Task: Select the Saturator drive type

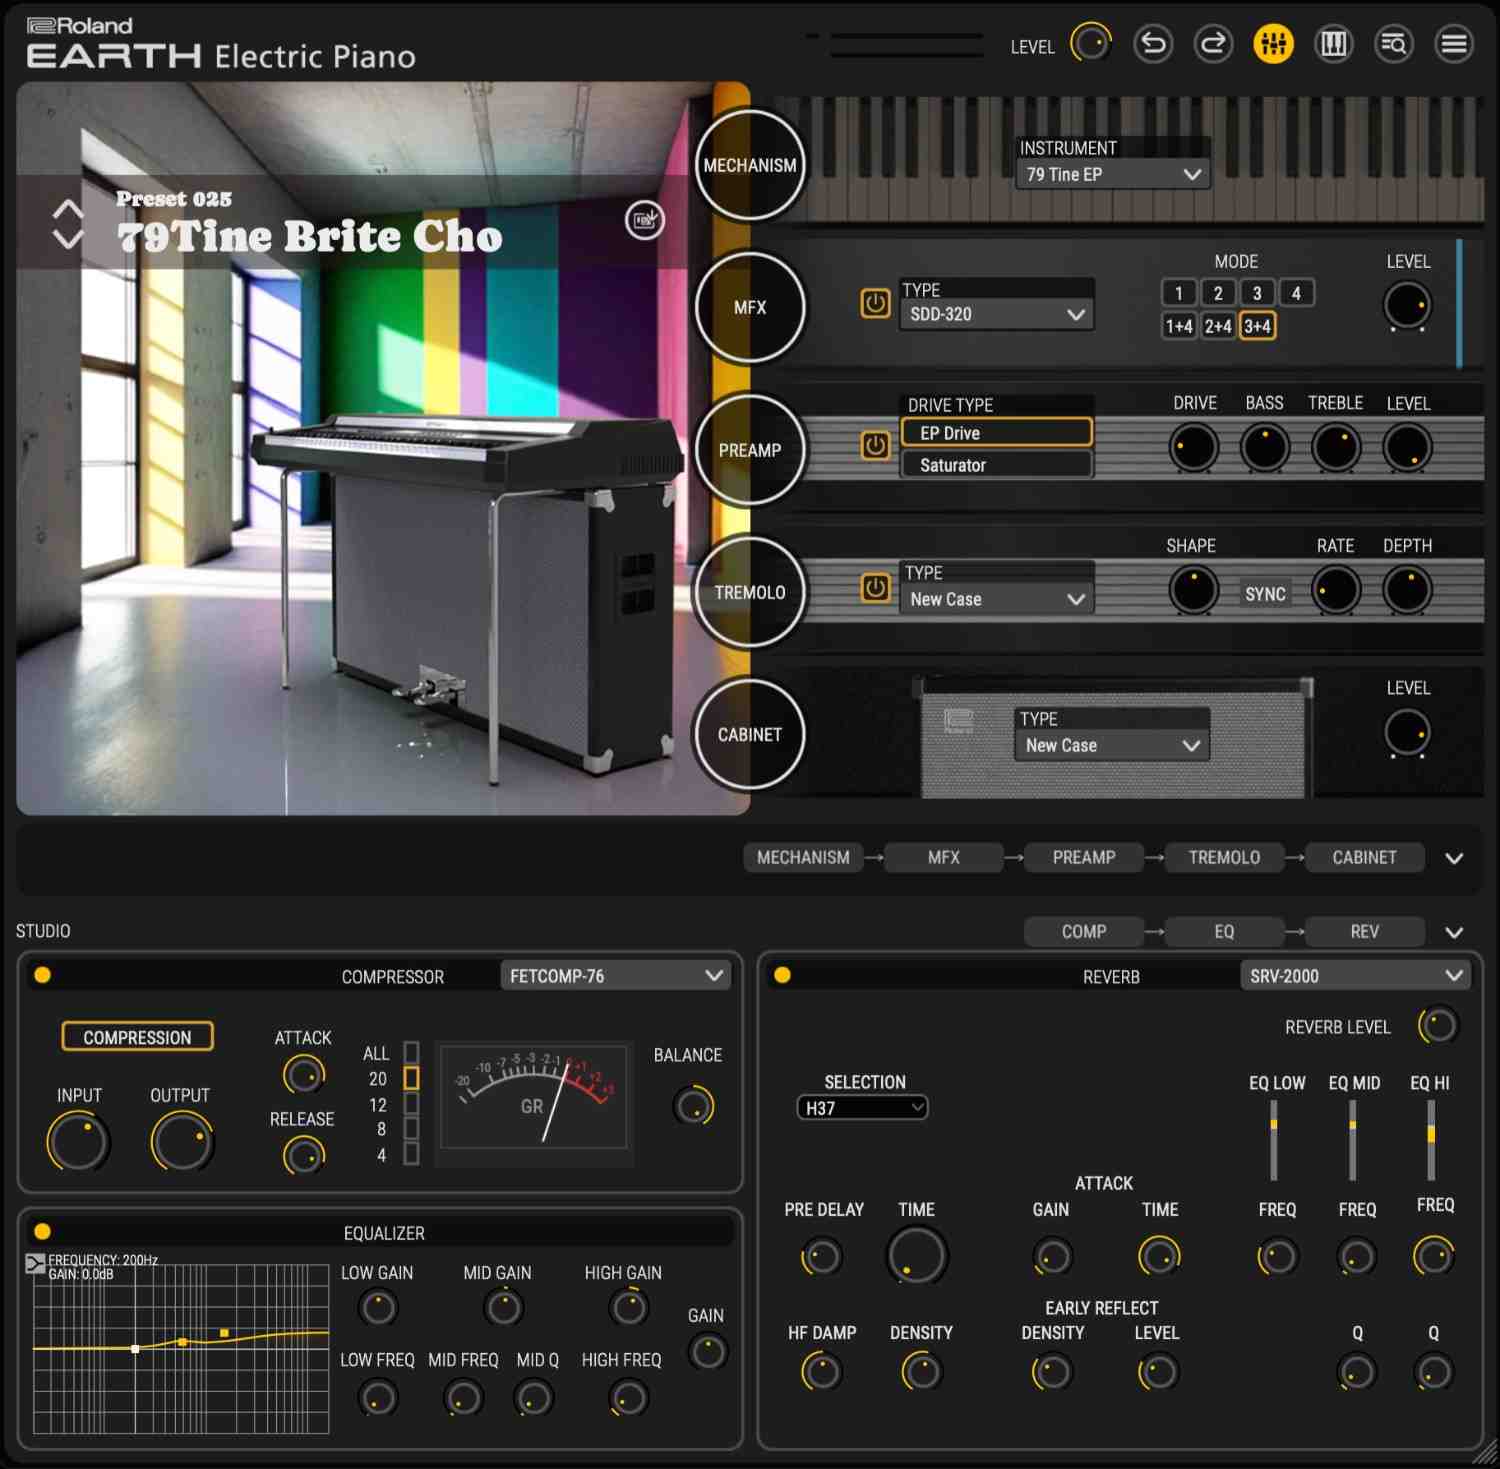Action: pos(995,464)
